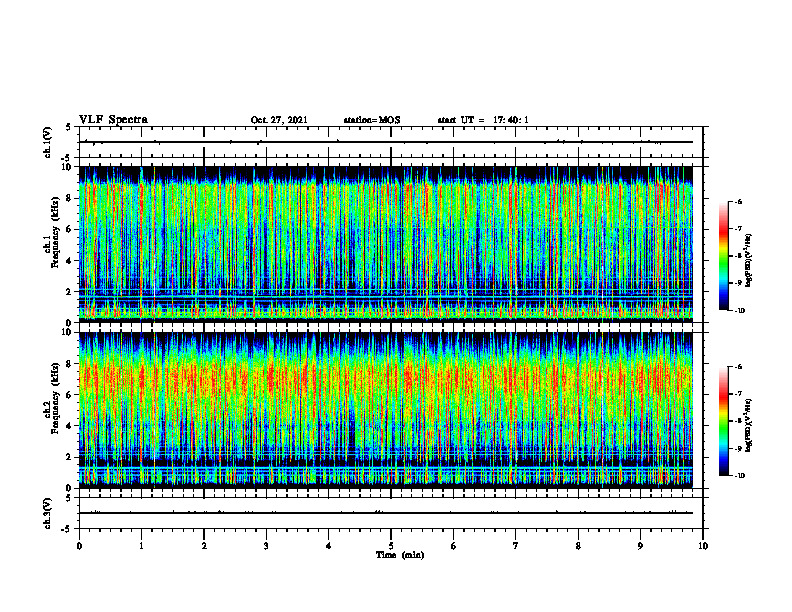
Task: Click time-axis tick label "7"
Action: [x=516, y=546]
